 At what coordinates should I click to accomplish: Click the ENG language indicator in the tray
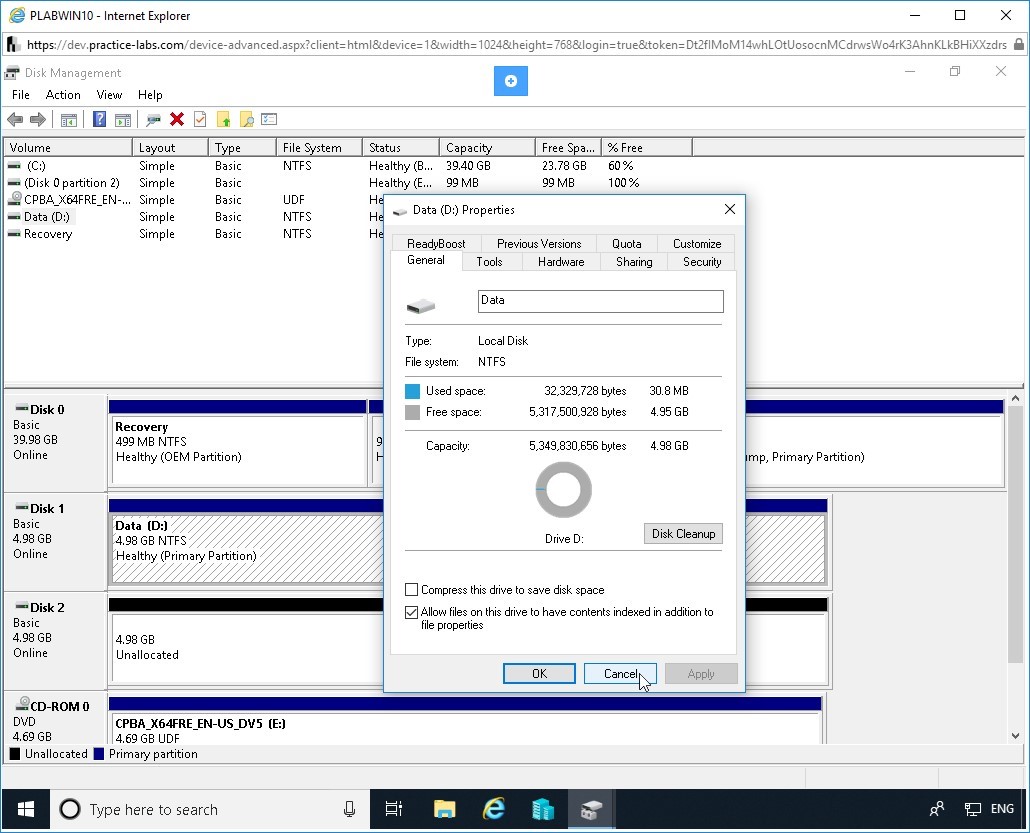1002,809
